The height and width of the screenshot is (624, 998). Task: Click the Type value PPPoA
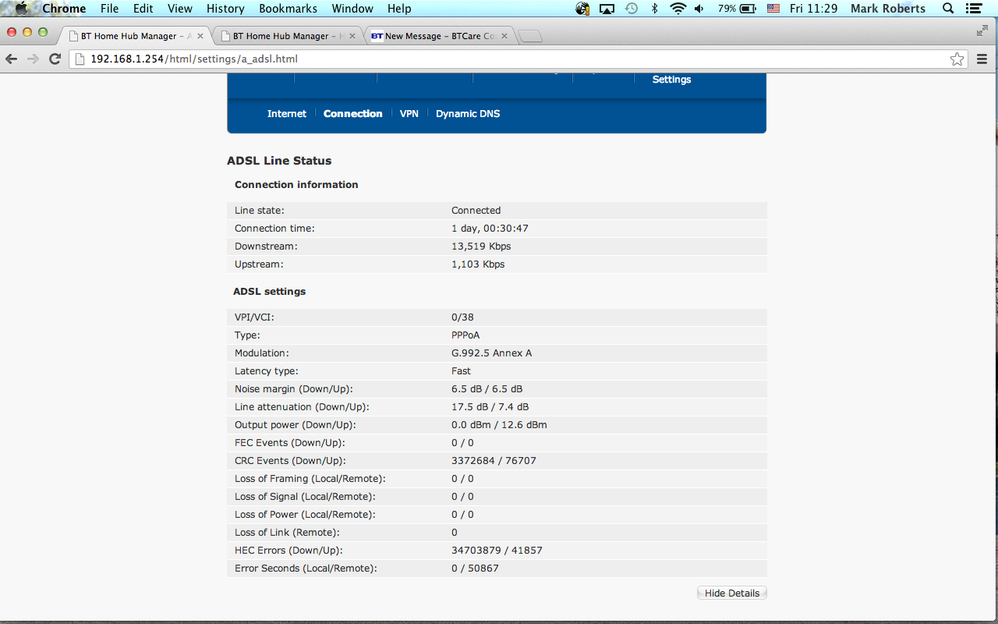click(x=466, y=335)
